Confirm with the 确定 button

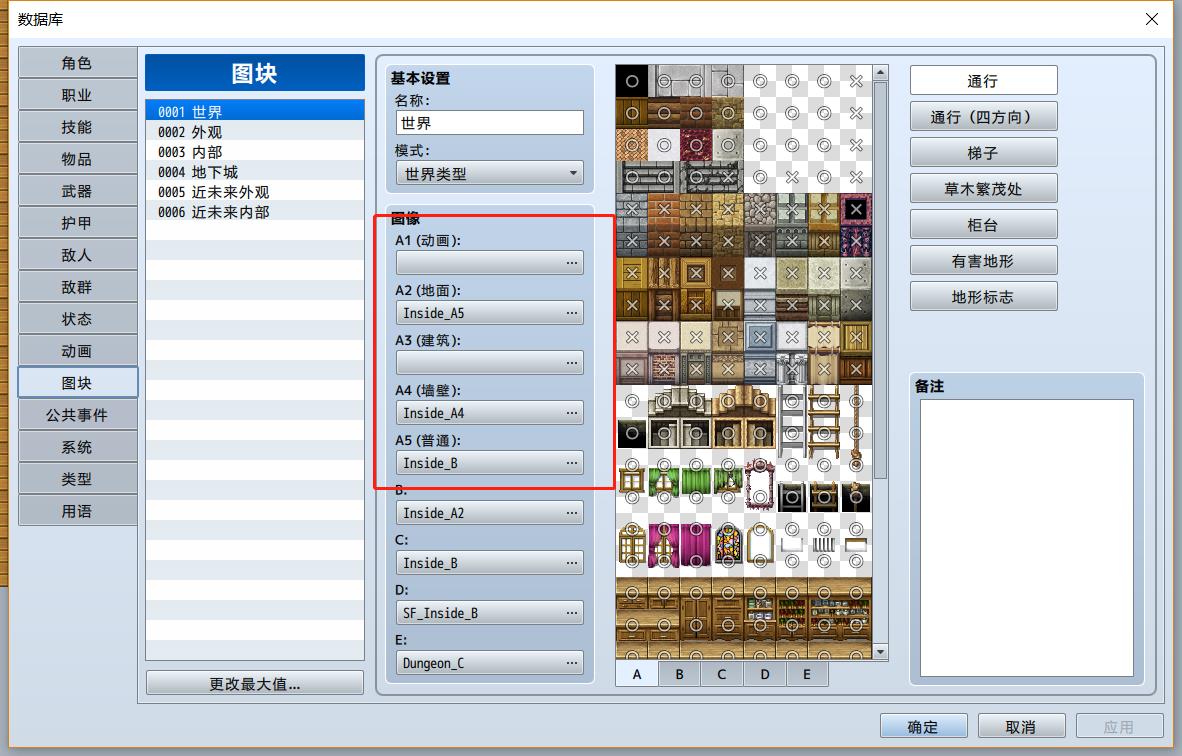(x=923, y=727)
